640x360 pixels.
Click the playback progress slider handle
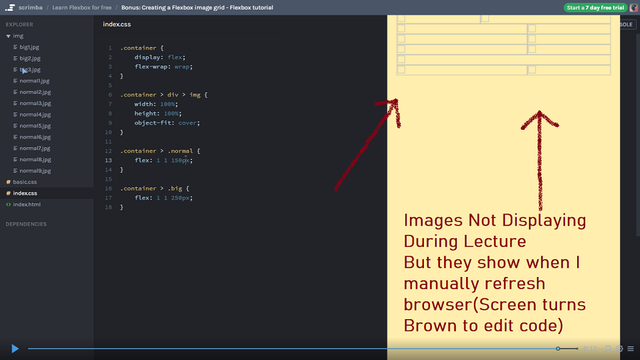[558, 349]
